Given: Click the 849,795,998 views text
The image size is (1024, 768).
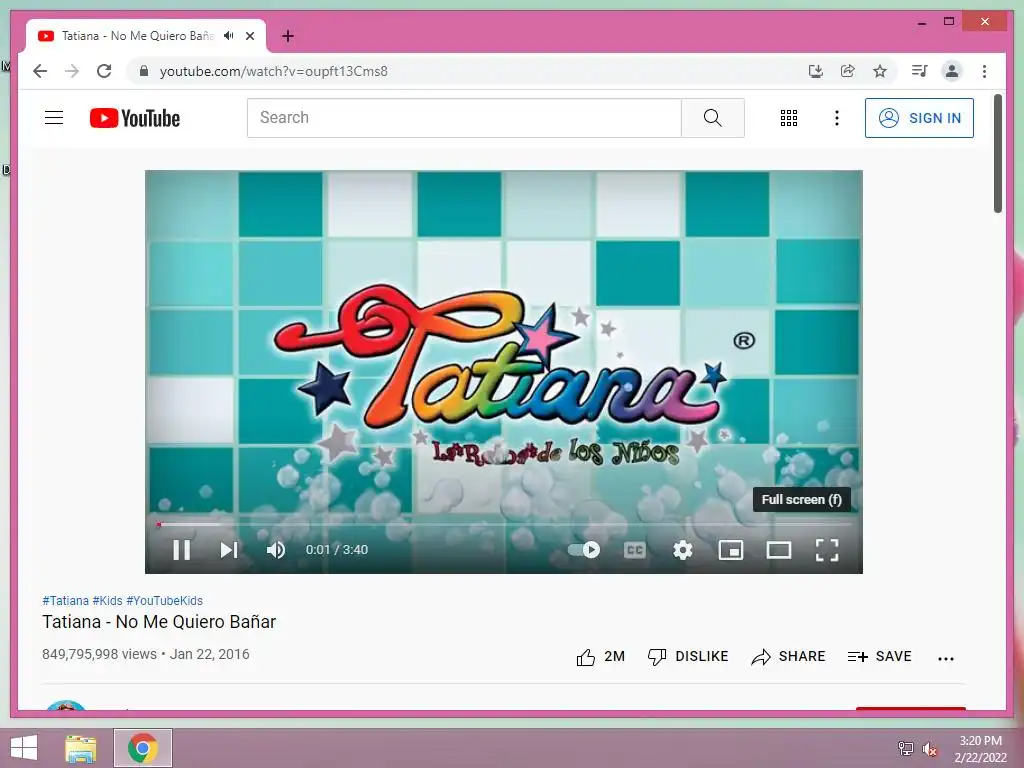Looking at the screenshot, I should [99, 654].
